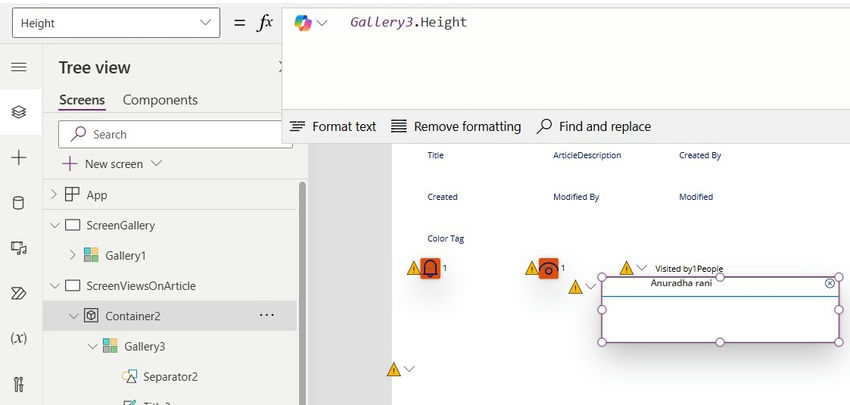Click the warning icon beside the bell
The height and width of the screenshot is (405, 850).
(x=414, y=268)
